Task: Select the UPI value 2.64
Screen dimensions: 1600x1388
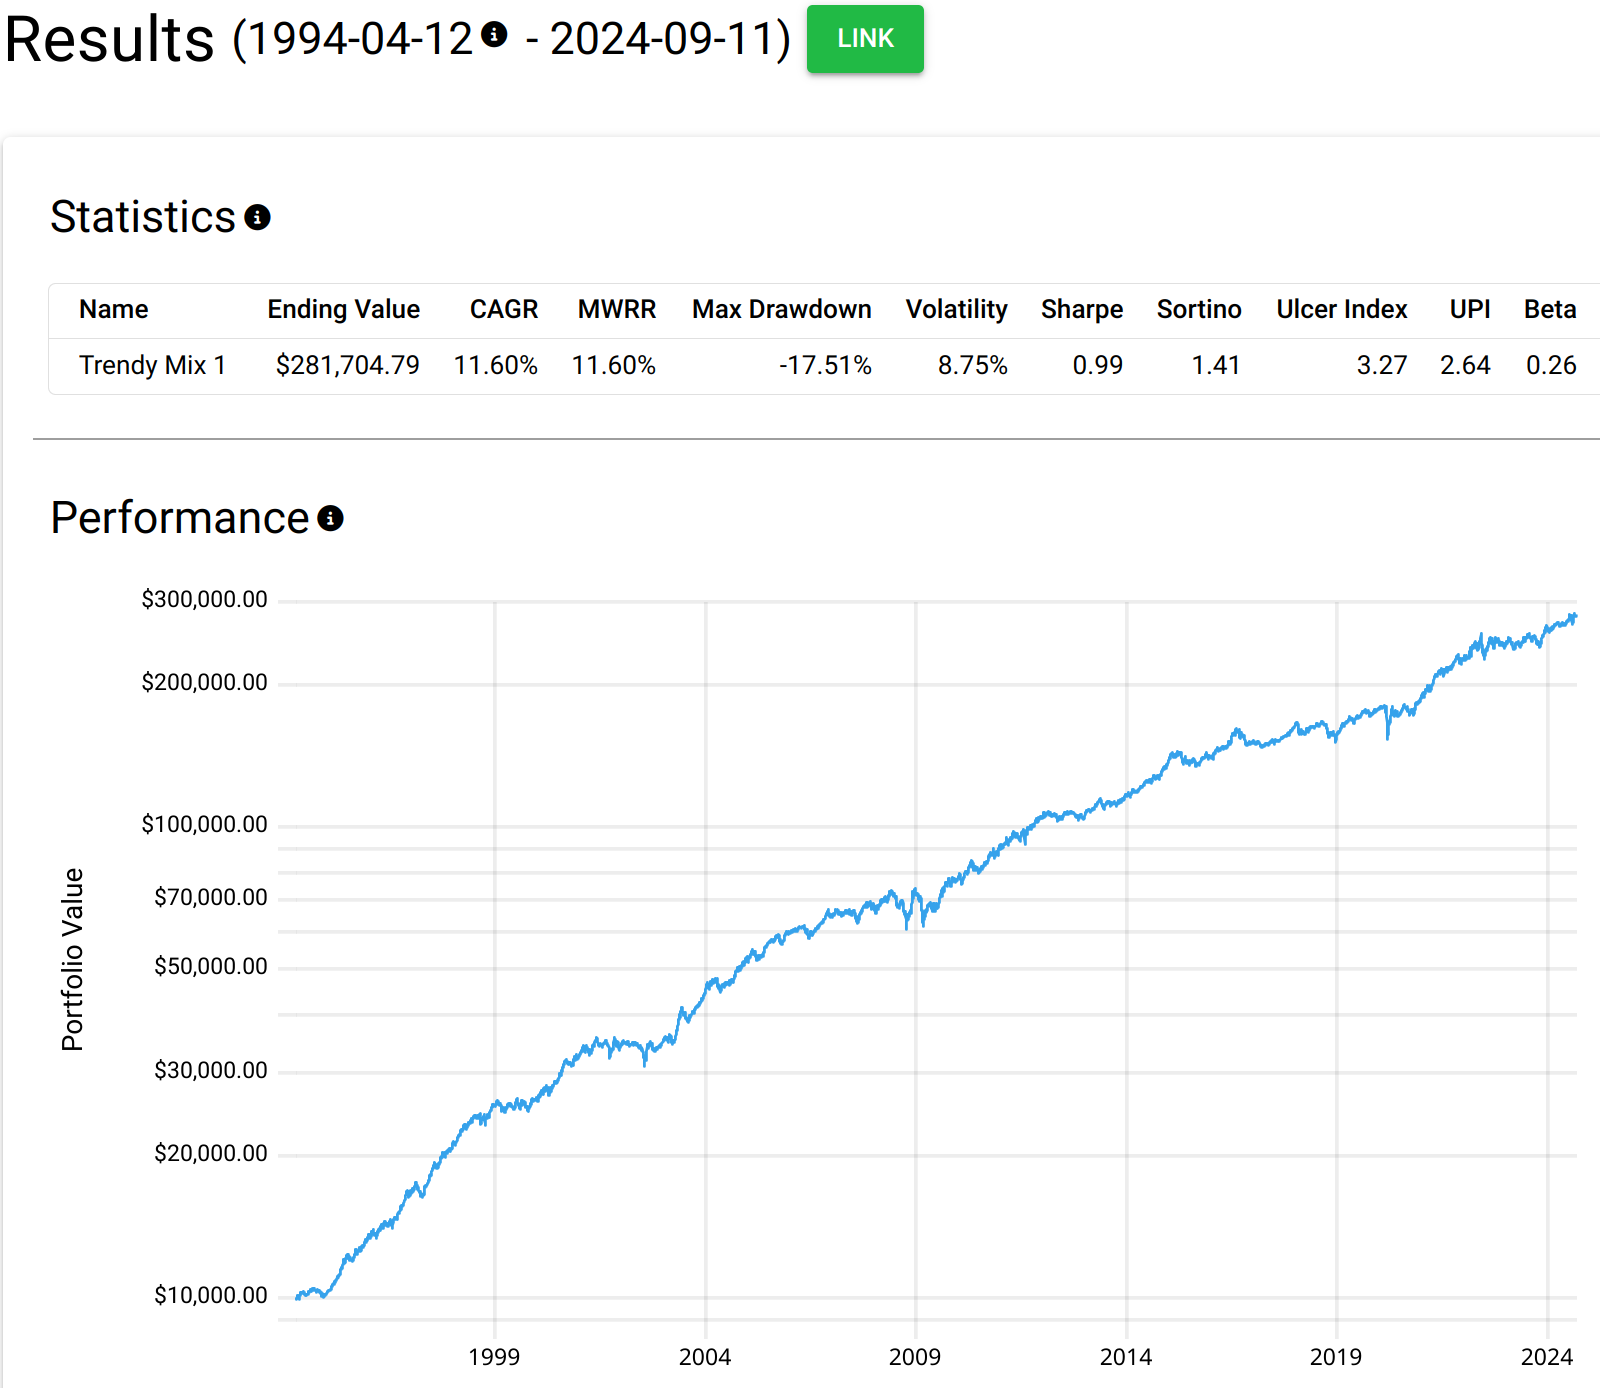Action: [x=1465, y=366]
